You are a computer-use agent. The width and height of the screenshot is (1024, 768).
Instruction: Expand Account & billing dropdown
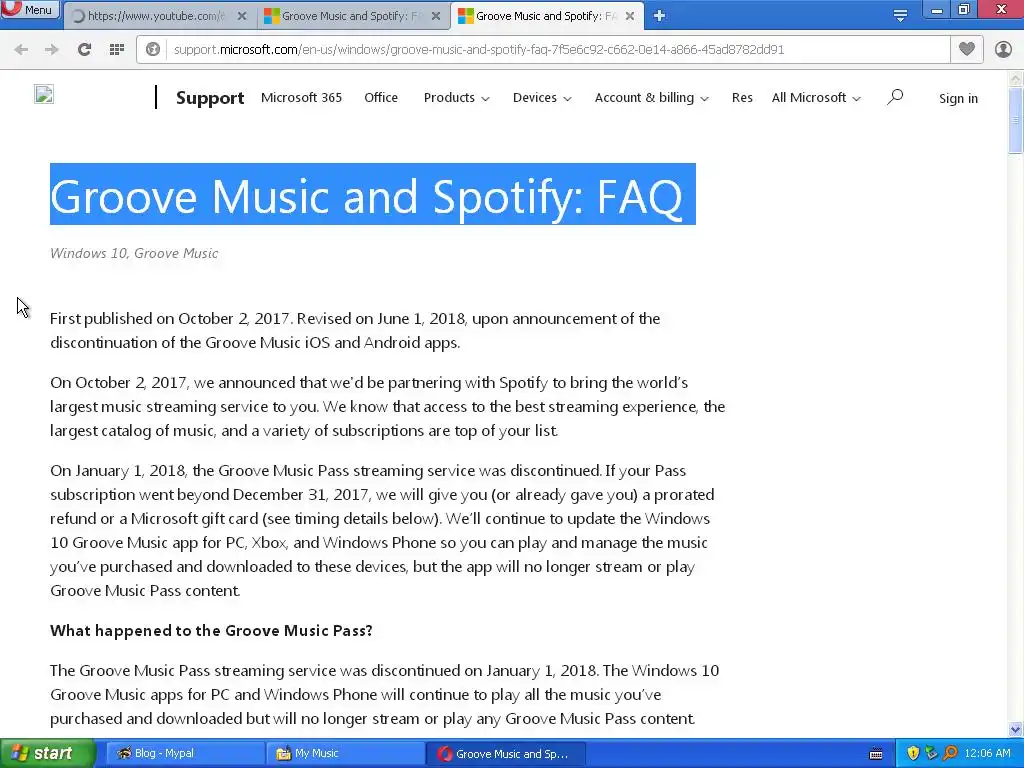tap(652, 97)
